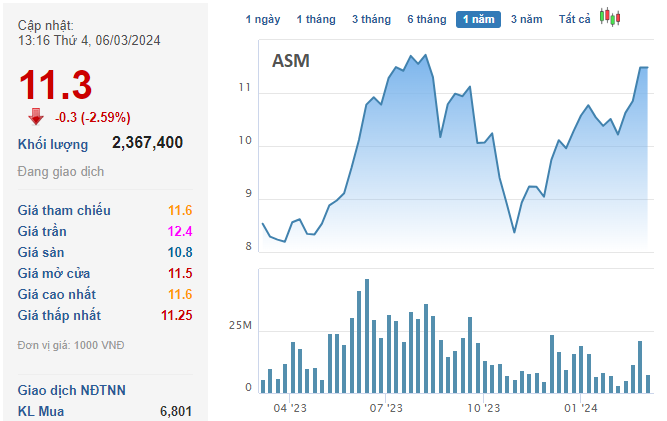Show the '6 tháng' chart range
Screen dimensions: 667x421
click(427, 19)
